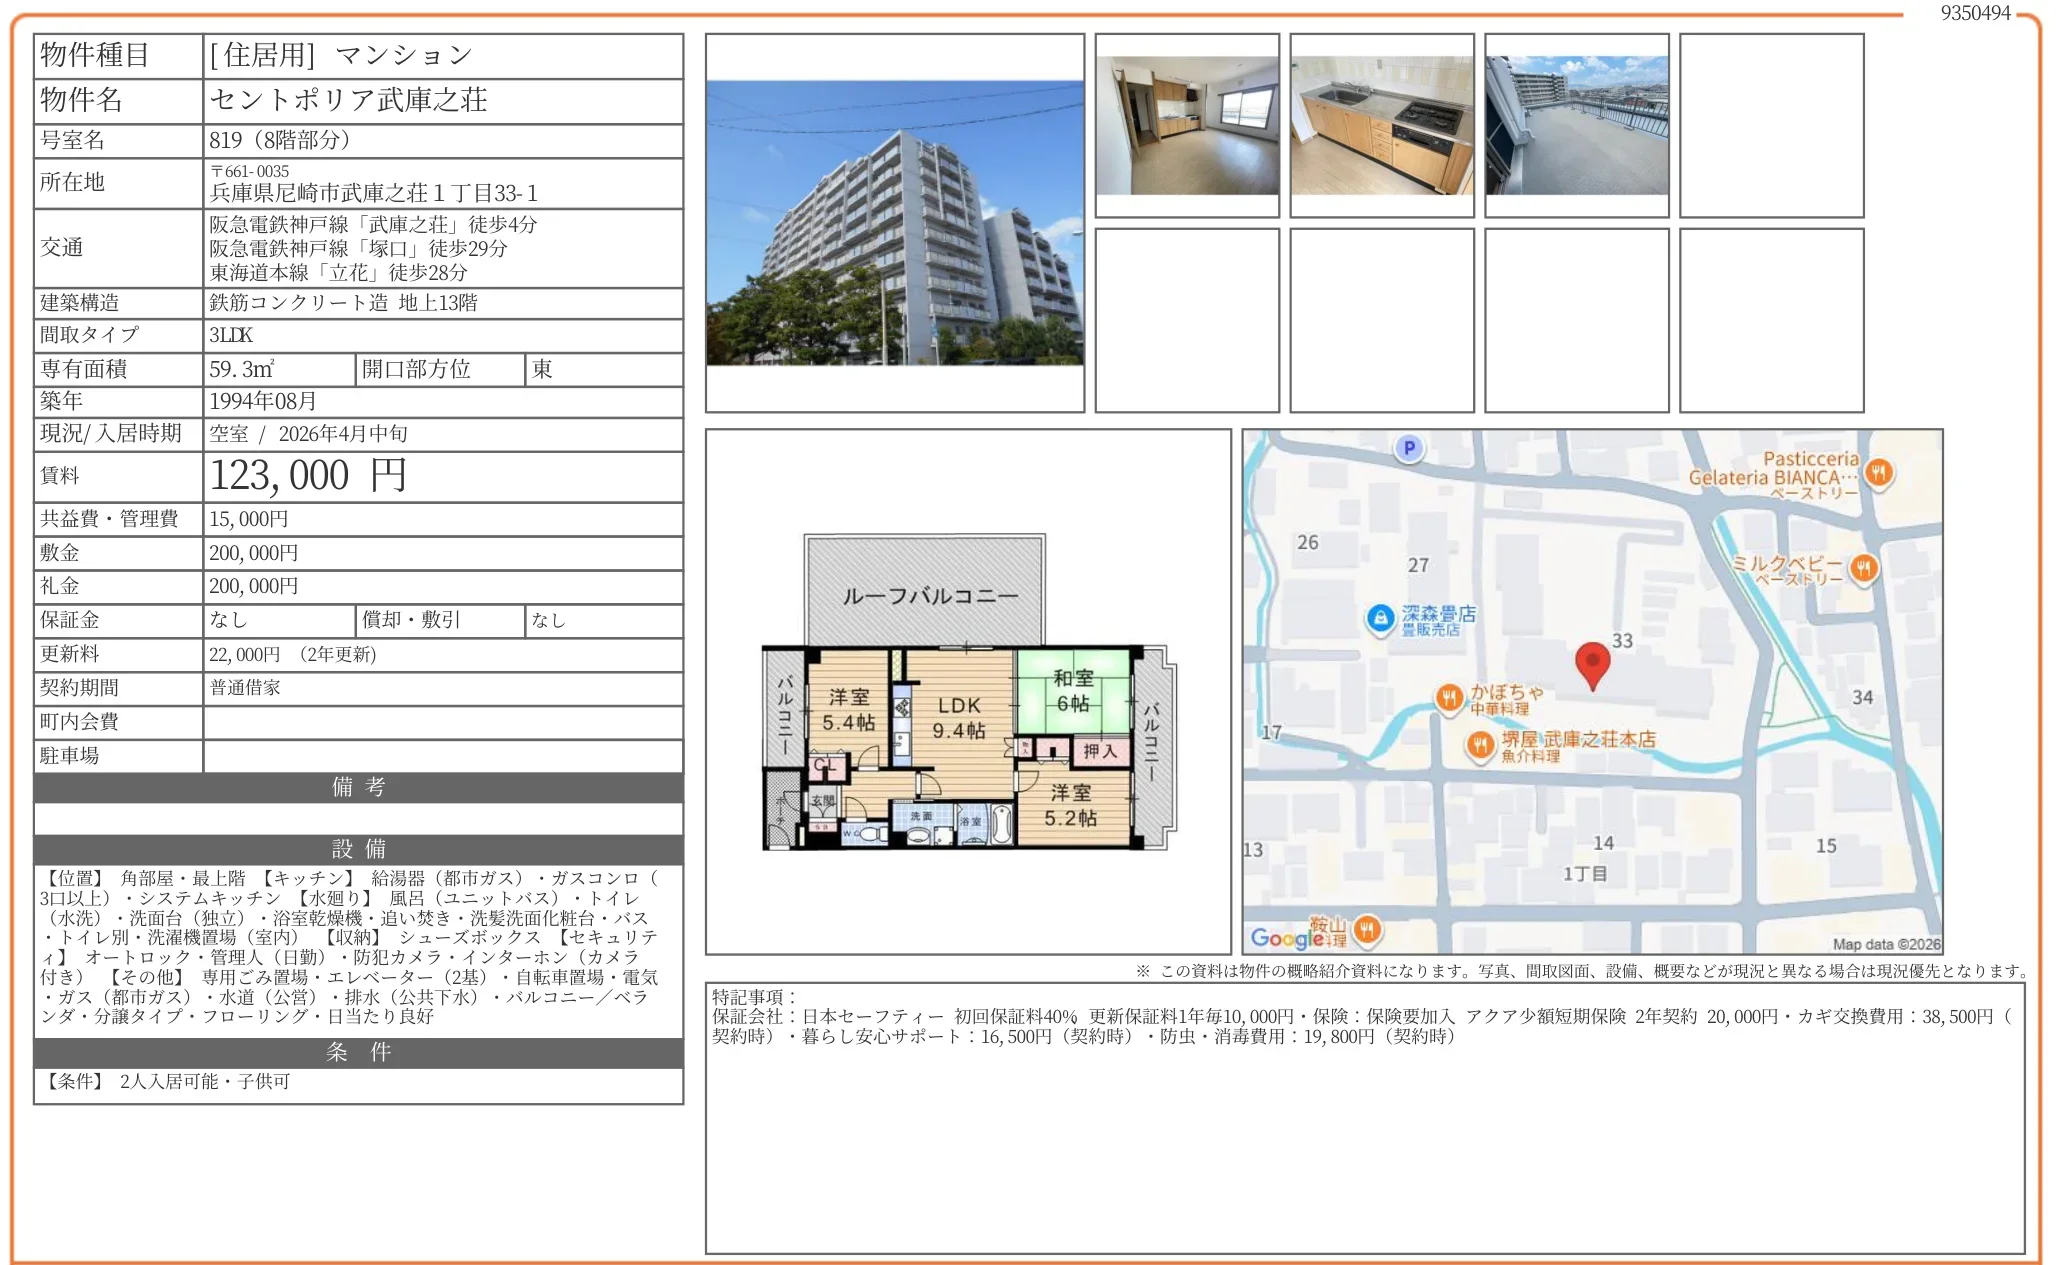Click the 条件 section header
The height and width of the screenshot is (1265, 2056).
click(358, 1052)
